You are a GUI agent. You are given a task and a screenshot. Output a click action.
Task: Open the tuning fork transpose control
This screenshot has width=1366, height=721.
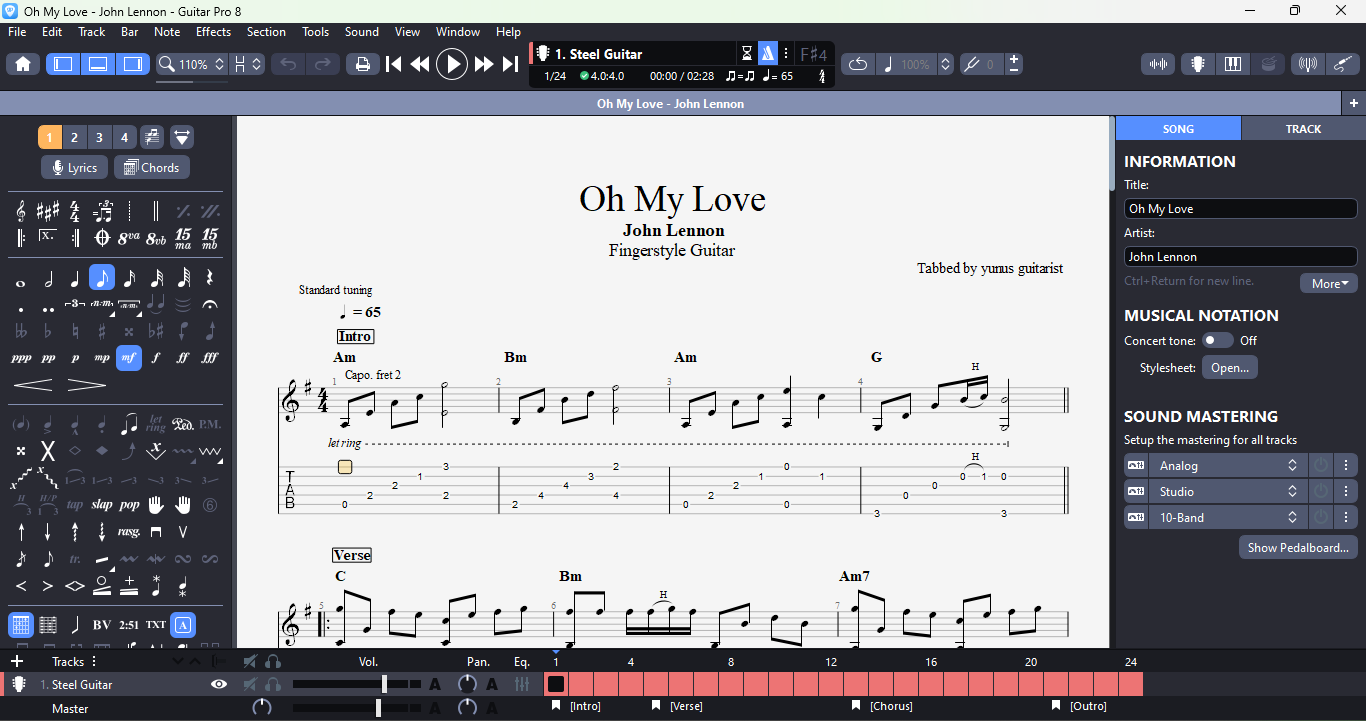(980, 64)
